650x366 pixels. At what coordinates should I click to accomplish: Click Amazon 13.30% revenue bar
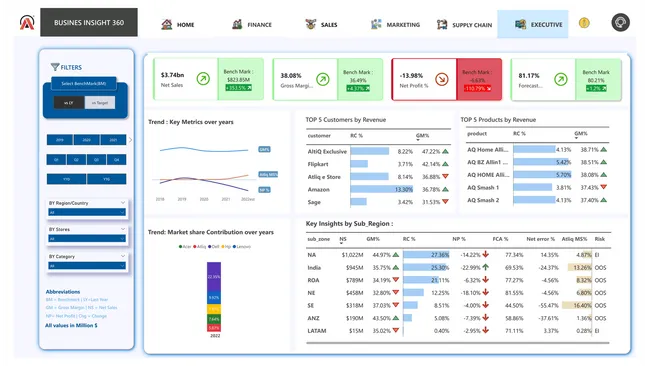(382, 189)
